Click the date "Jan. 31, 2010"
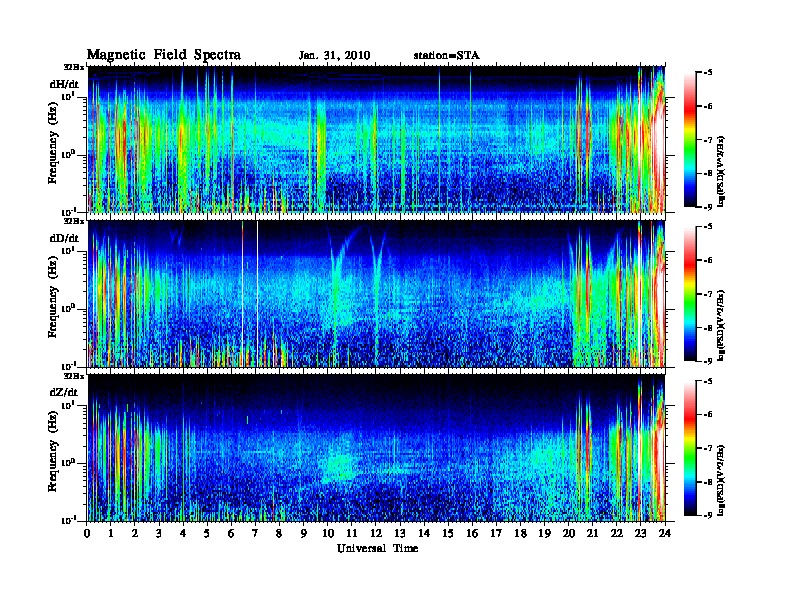792x612 pixels. [334, 56]
